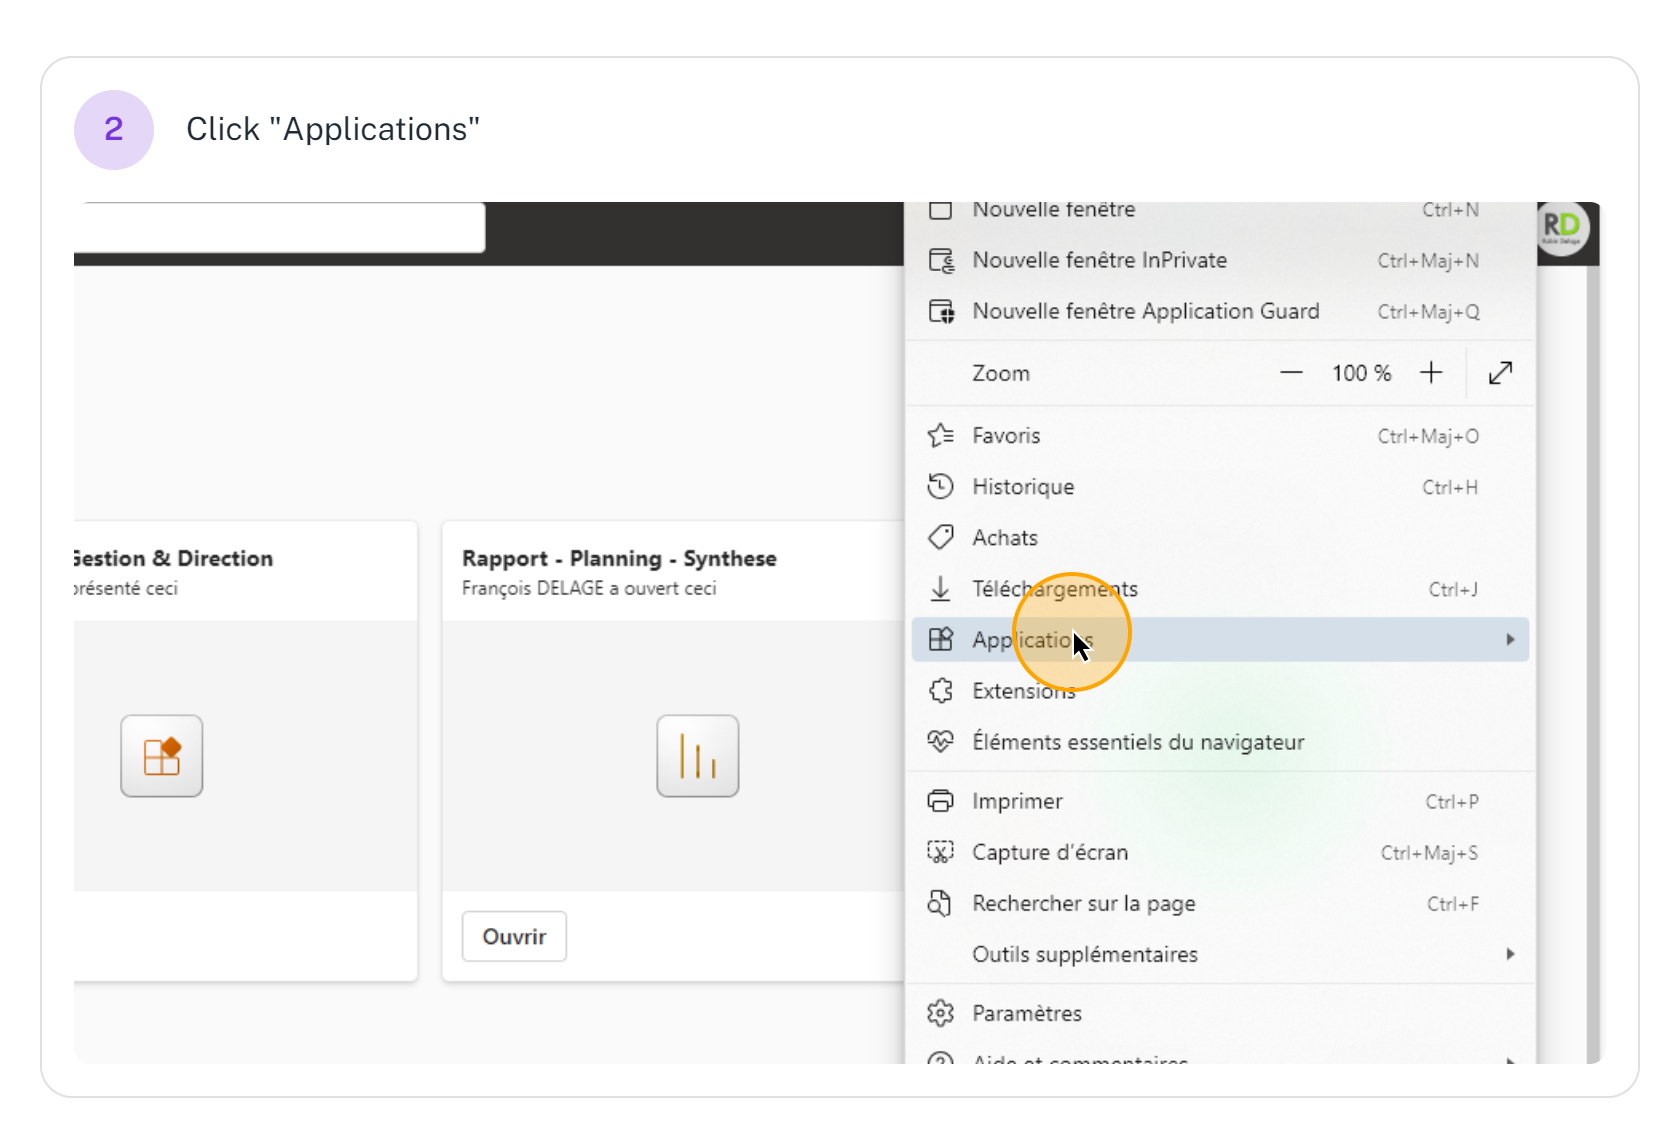Image resolution: width=1680 pixels, height=1142 pixels.
Task: Click the Favoris star icon
Action: click(x=940, y=435)
